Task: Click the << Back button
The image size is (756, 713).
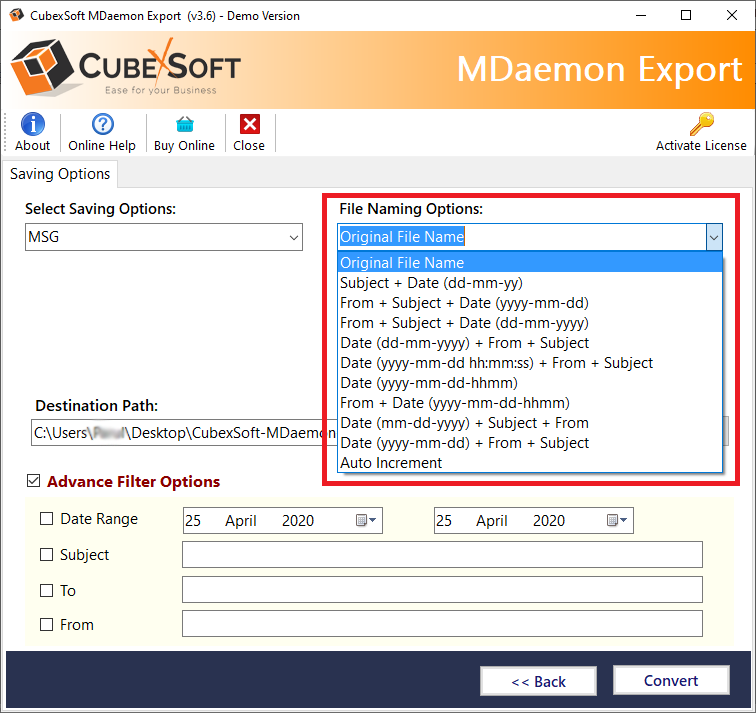Action: [x=539, y=681]
